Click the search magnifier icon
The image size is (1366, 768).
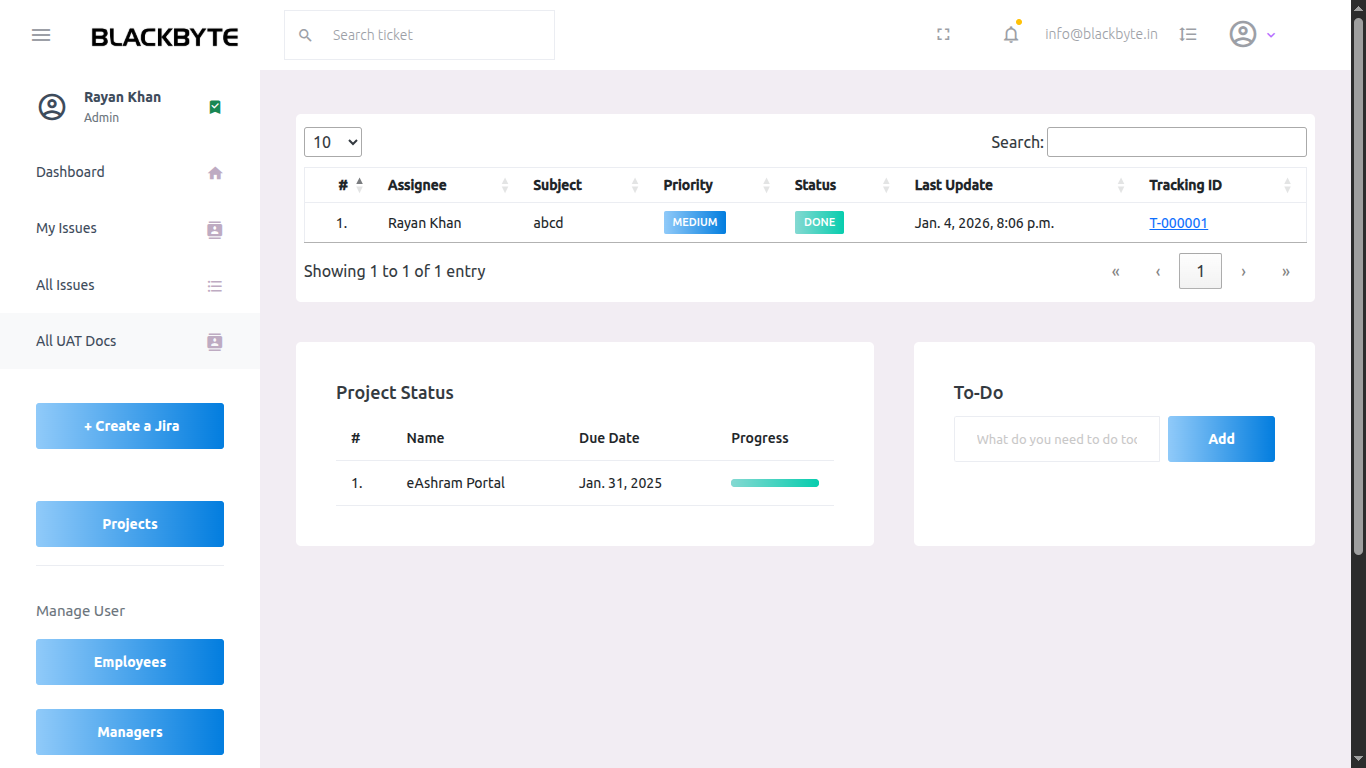click(x=306, y=35)
